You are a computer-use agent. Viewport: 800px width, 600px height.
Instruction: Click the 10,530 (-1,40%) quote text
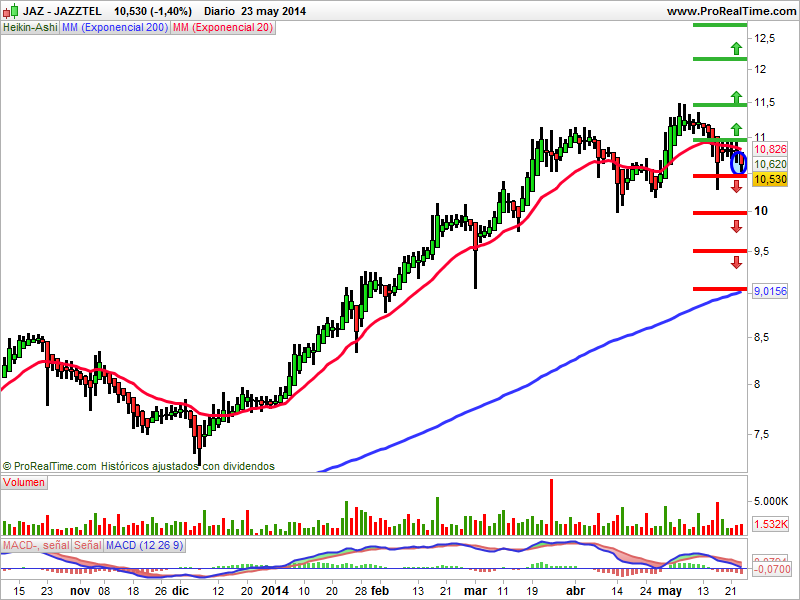(x=153, y=11)
